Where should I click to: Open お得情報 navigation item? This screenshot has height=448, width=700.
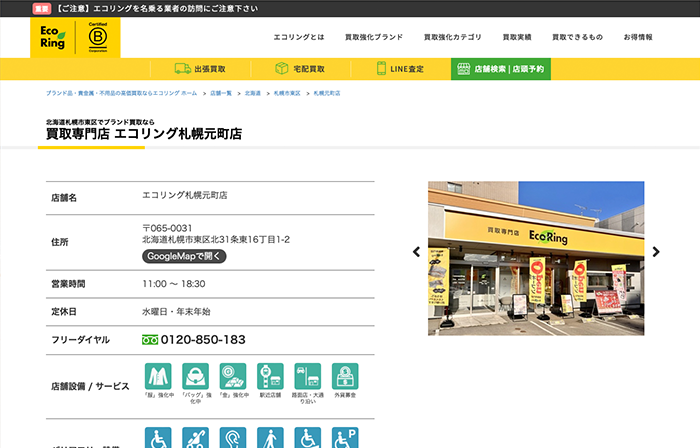point(638,37)
